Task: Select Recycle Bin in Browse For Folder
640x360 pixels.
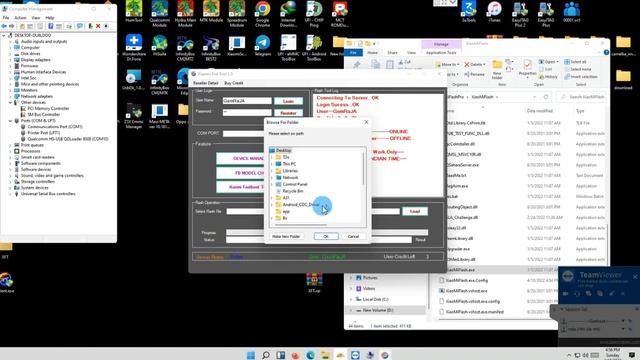Action: (x=293, y=191)
